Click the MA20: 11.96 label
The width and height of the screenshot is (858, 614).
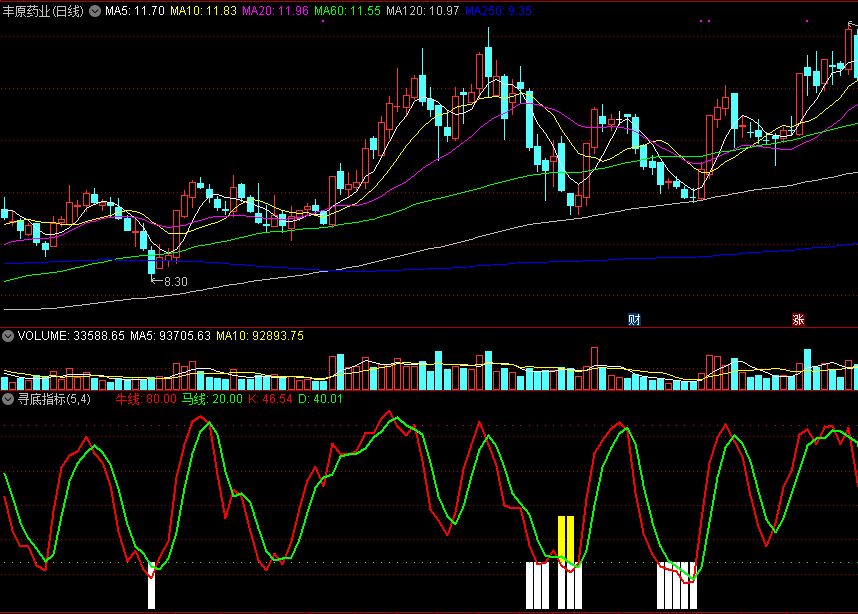tap(275, 11)
